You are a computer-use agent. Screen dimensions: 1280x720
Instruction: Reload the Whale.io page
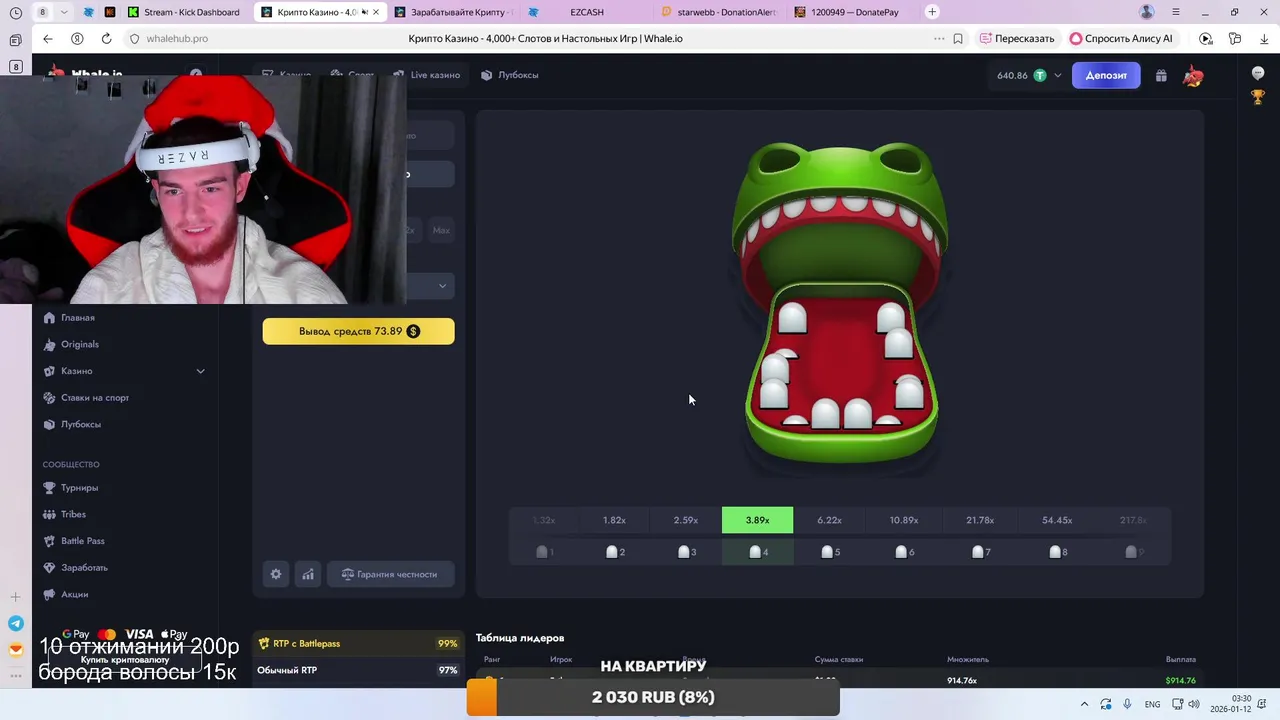(106, 38)
